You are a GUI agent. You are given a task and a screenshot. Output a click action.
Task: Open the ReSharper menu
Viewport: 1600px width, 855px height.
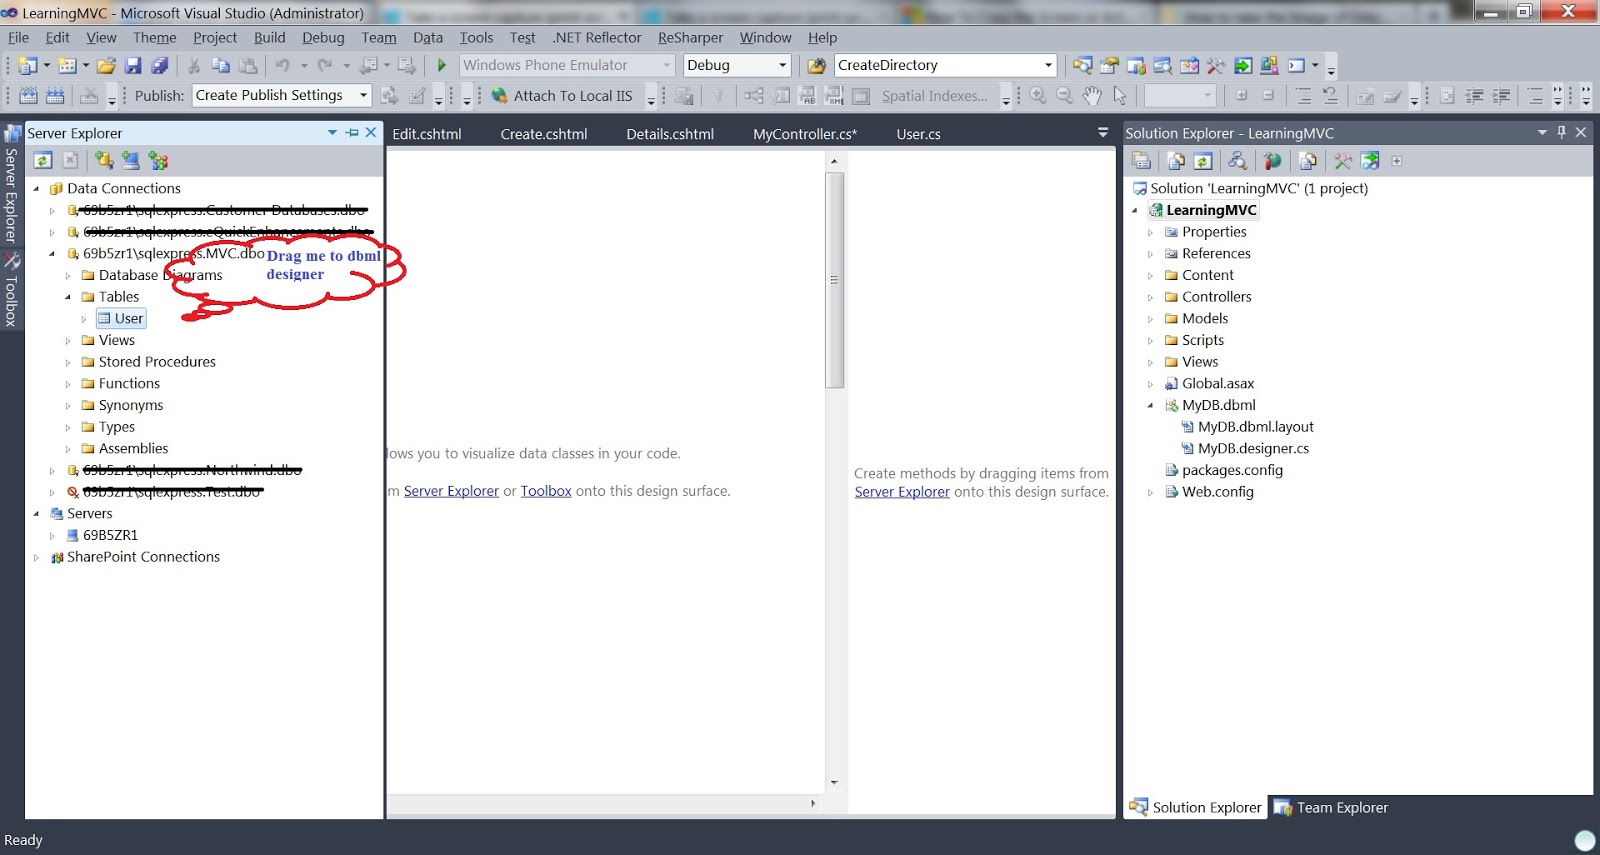(x=690, y=37)
